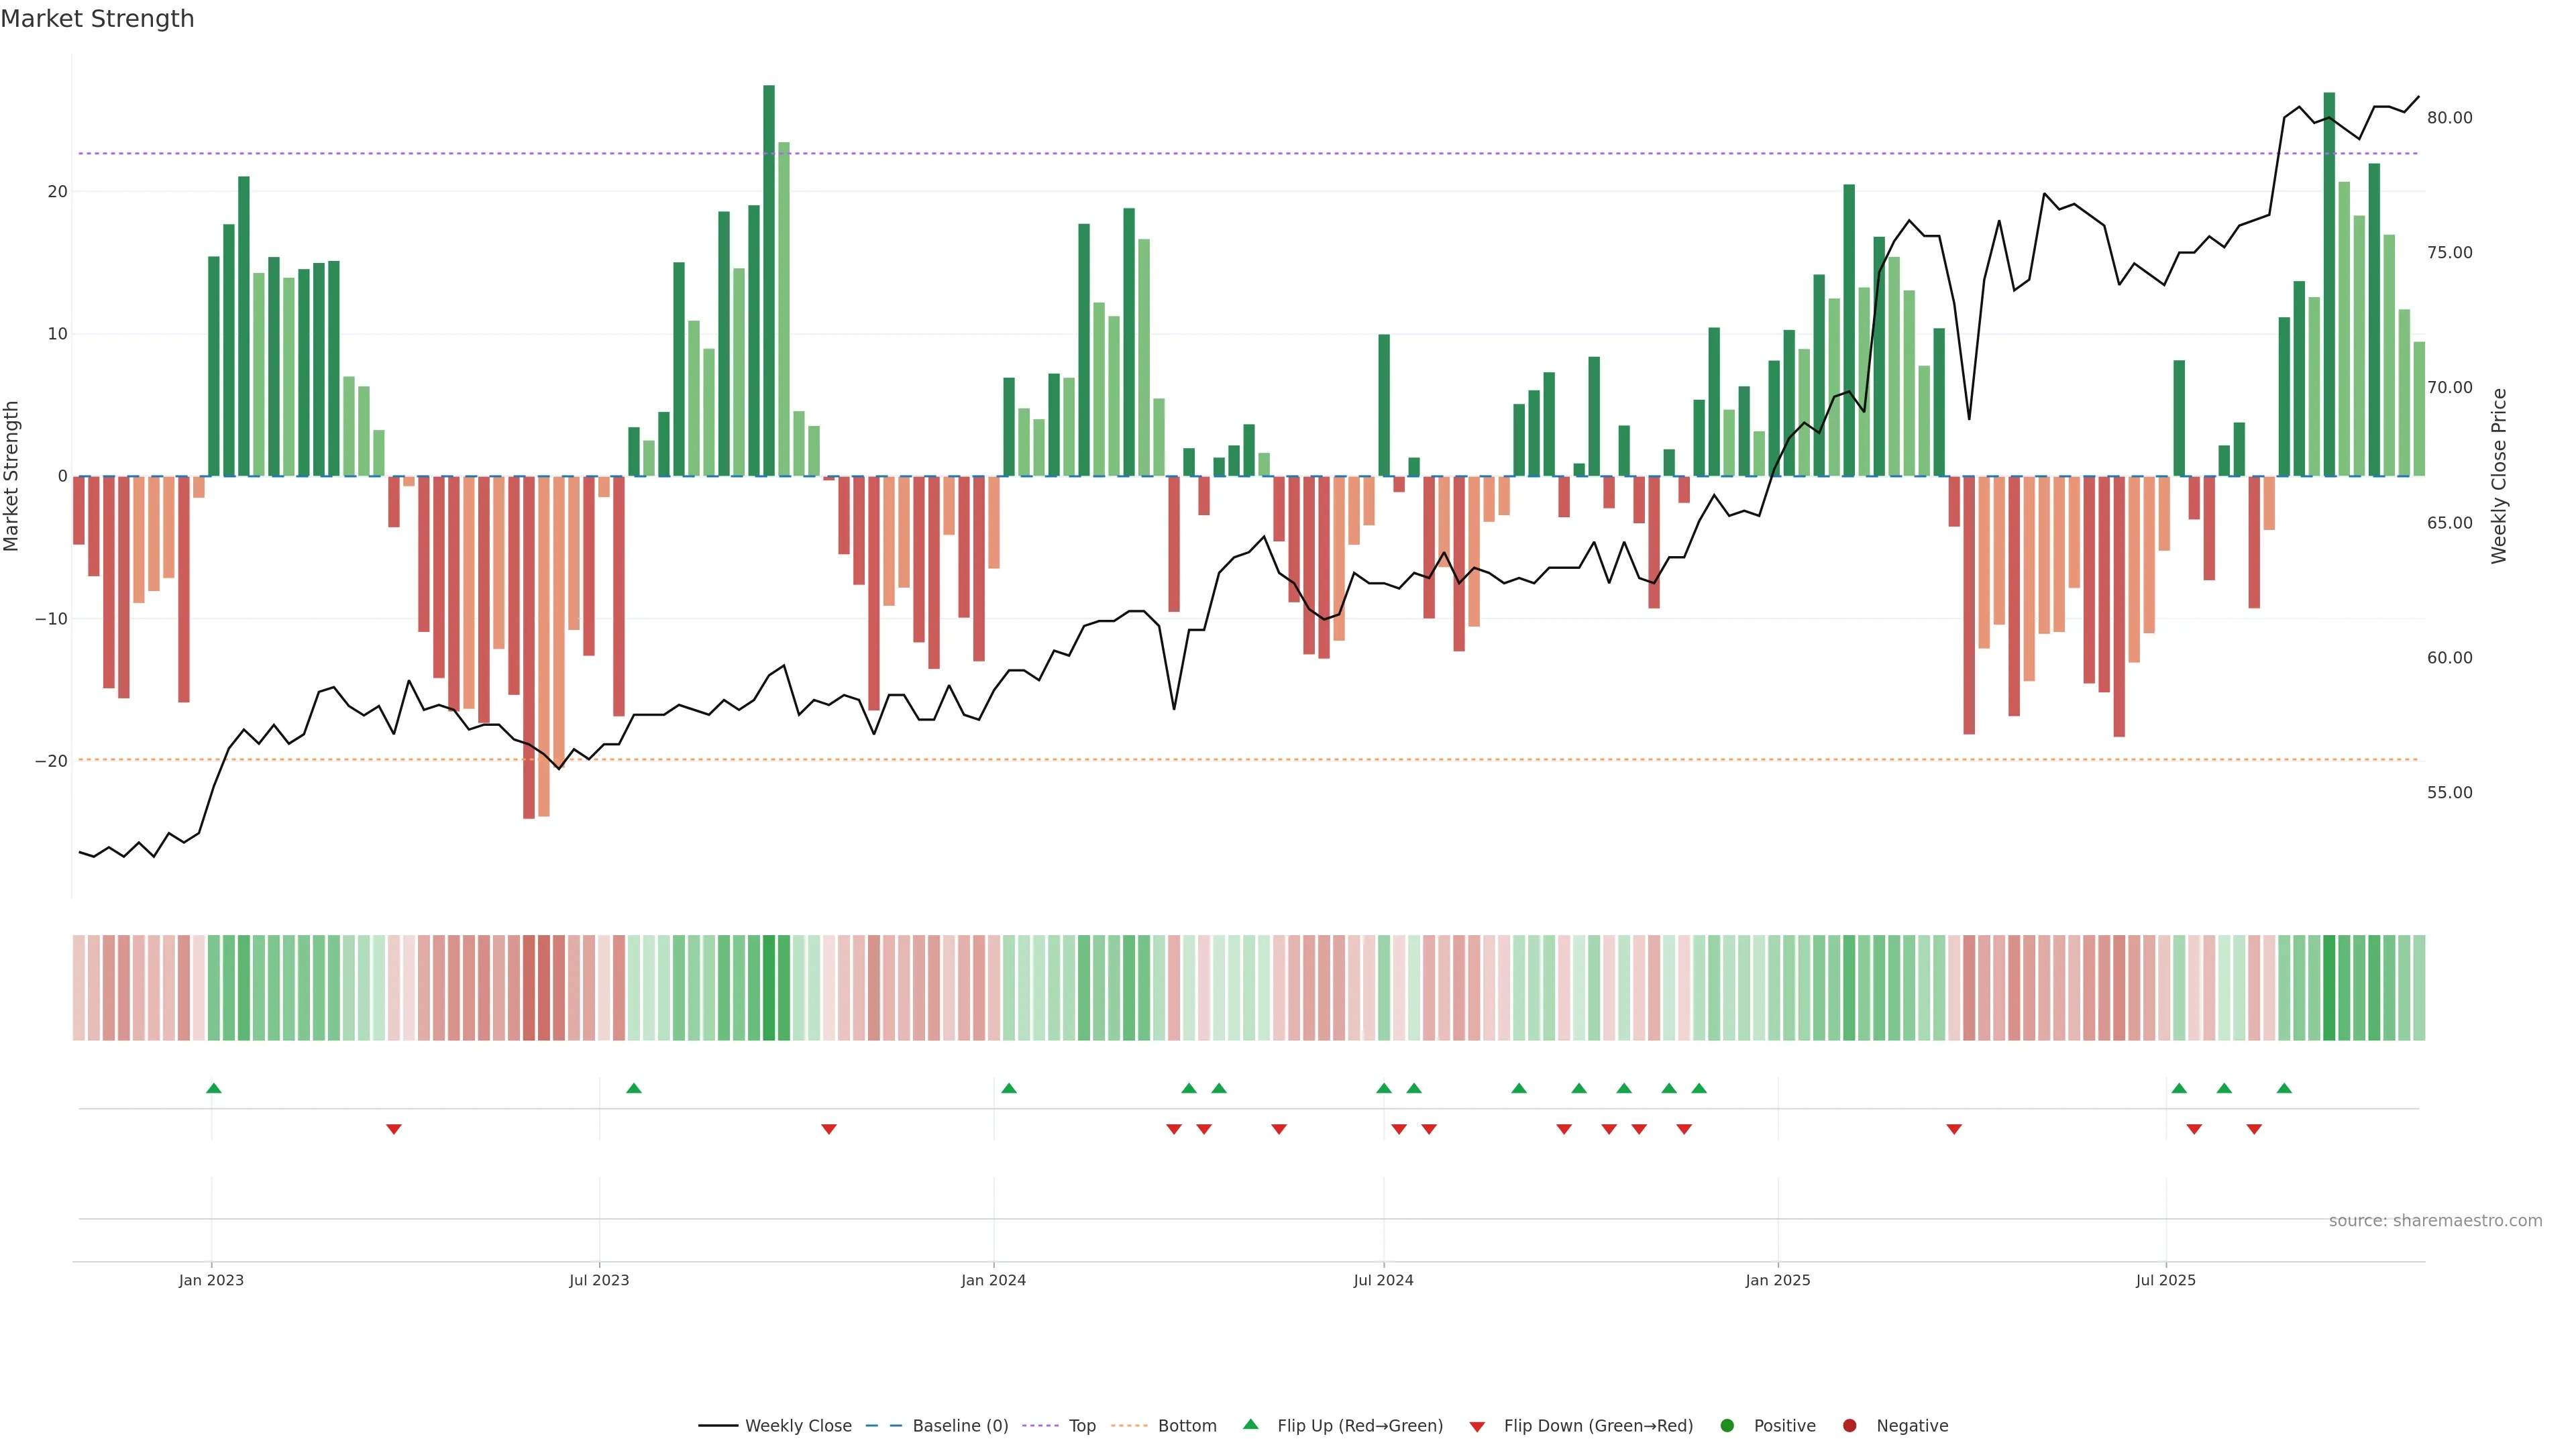The image size is (2576, 1449).
Task: Click the flip up triangle just after Jul 2023
Action: click(x=633, y=1088)
